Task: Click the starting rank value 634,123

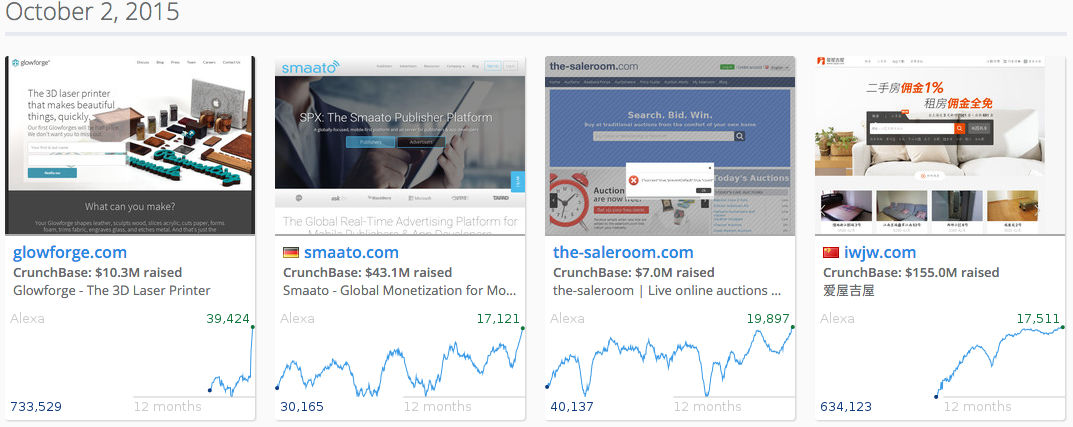Action: 846,406
